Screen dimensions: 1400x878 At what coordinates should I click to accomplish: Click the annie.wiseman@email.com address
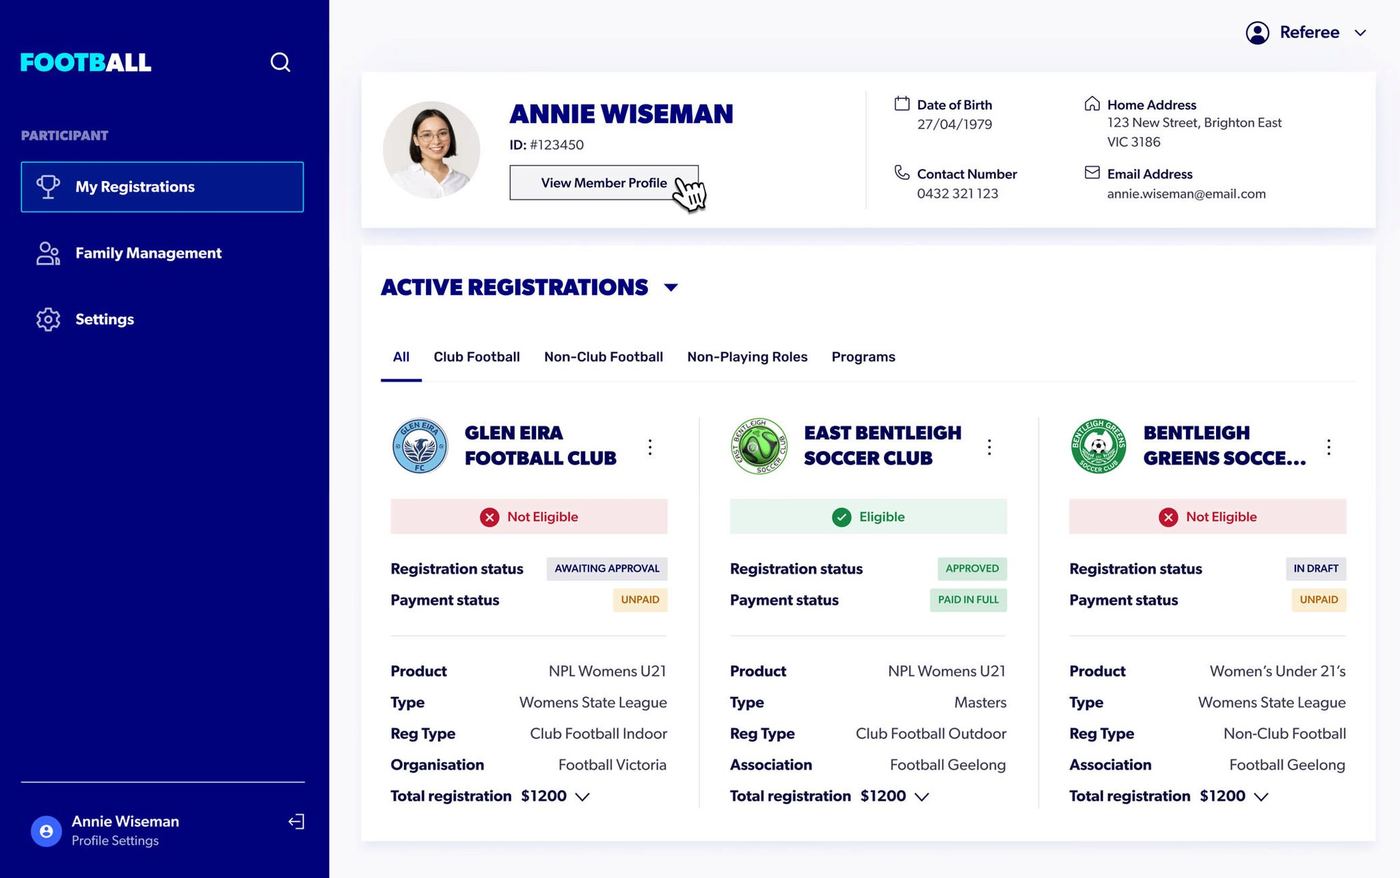click(x=1186, y=194)
